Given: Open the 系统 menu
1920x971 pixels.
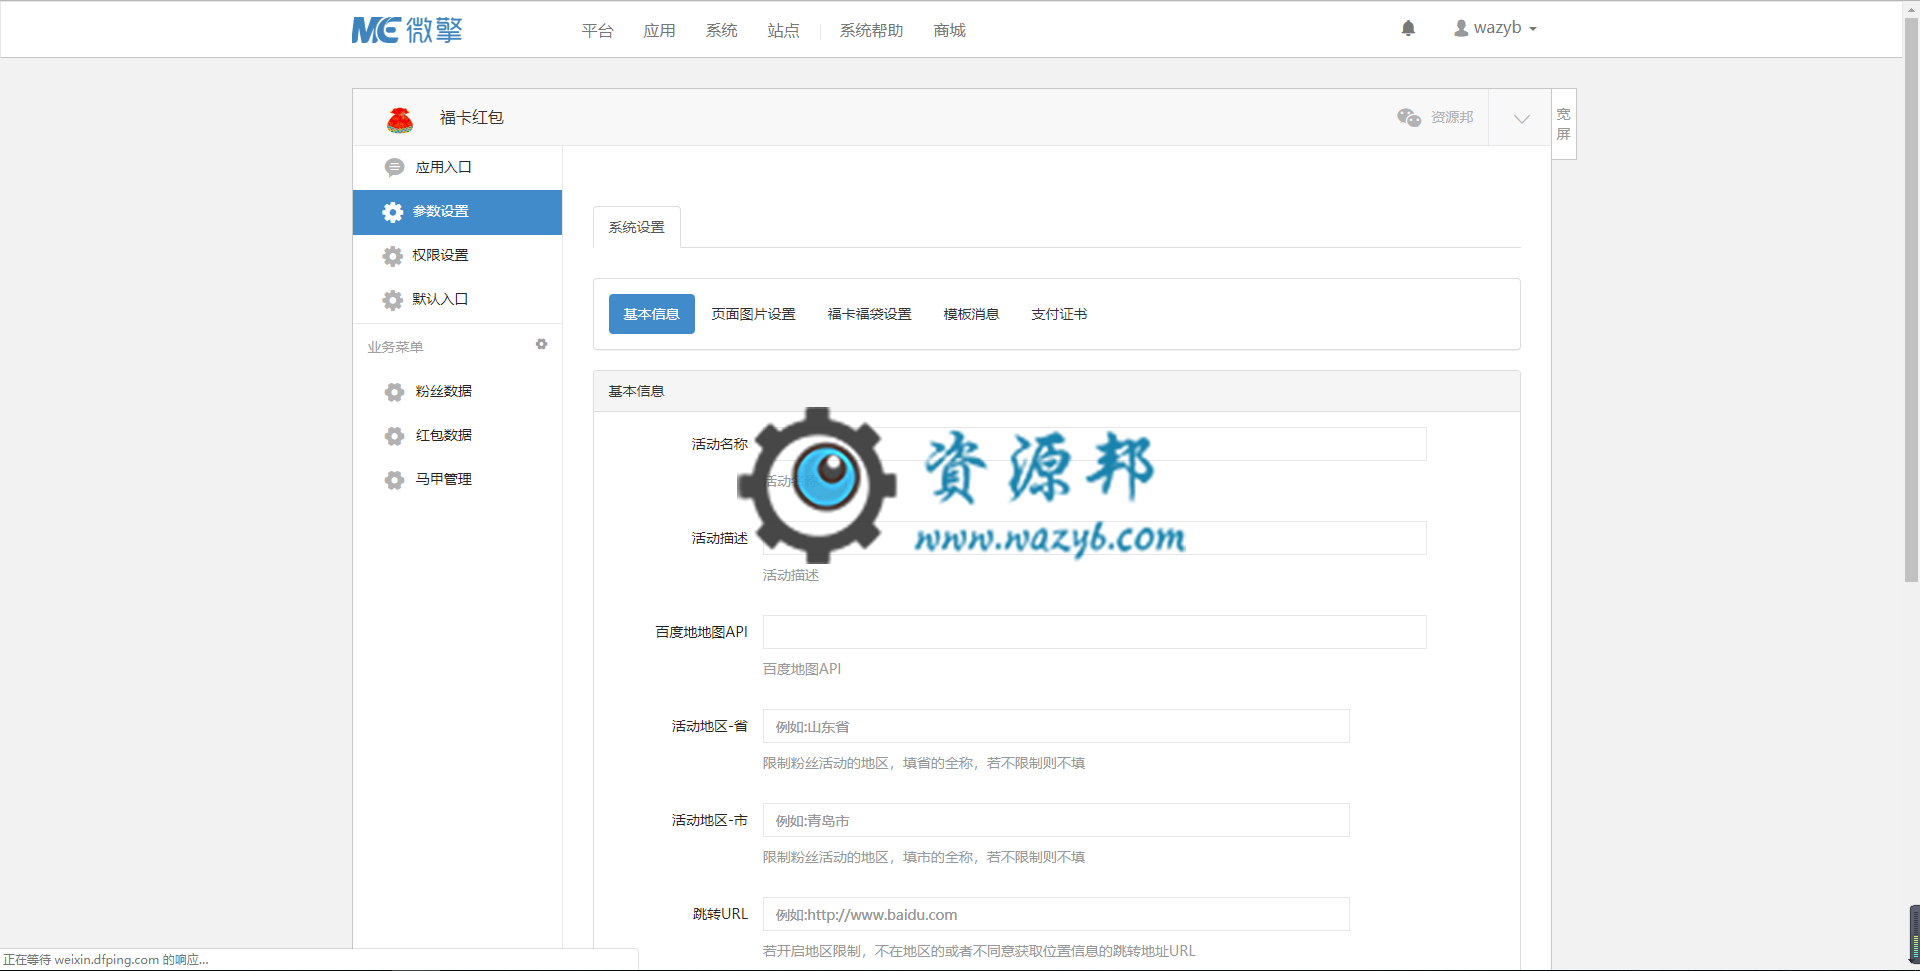Looking at the screenshot, I should pos(721,31).
